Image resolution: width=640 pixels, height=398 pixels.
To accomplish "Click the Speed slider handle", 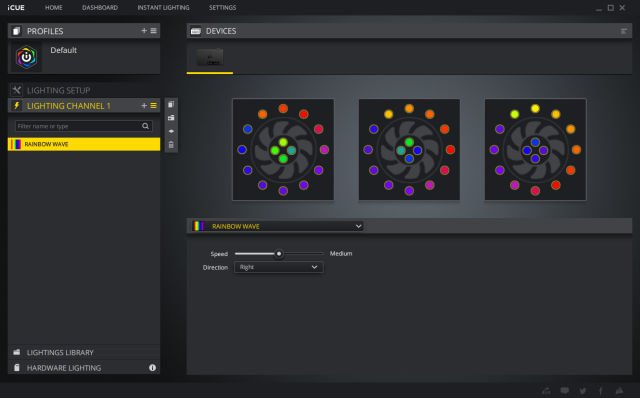I will coord(279,254).
